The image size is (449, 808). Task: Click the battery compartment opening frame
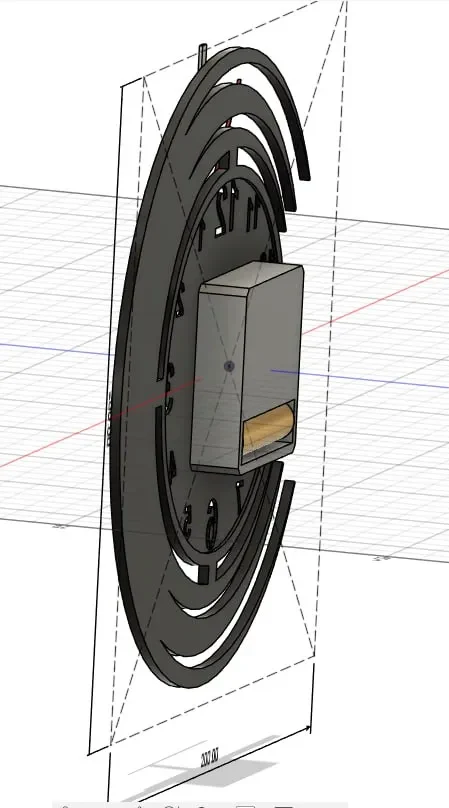click(x=269, y=429)
